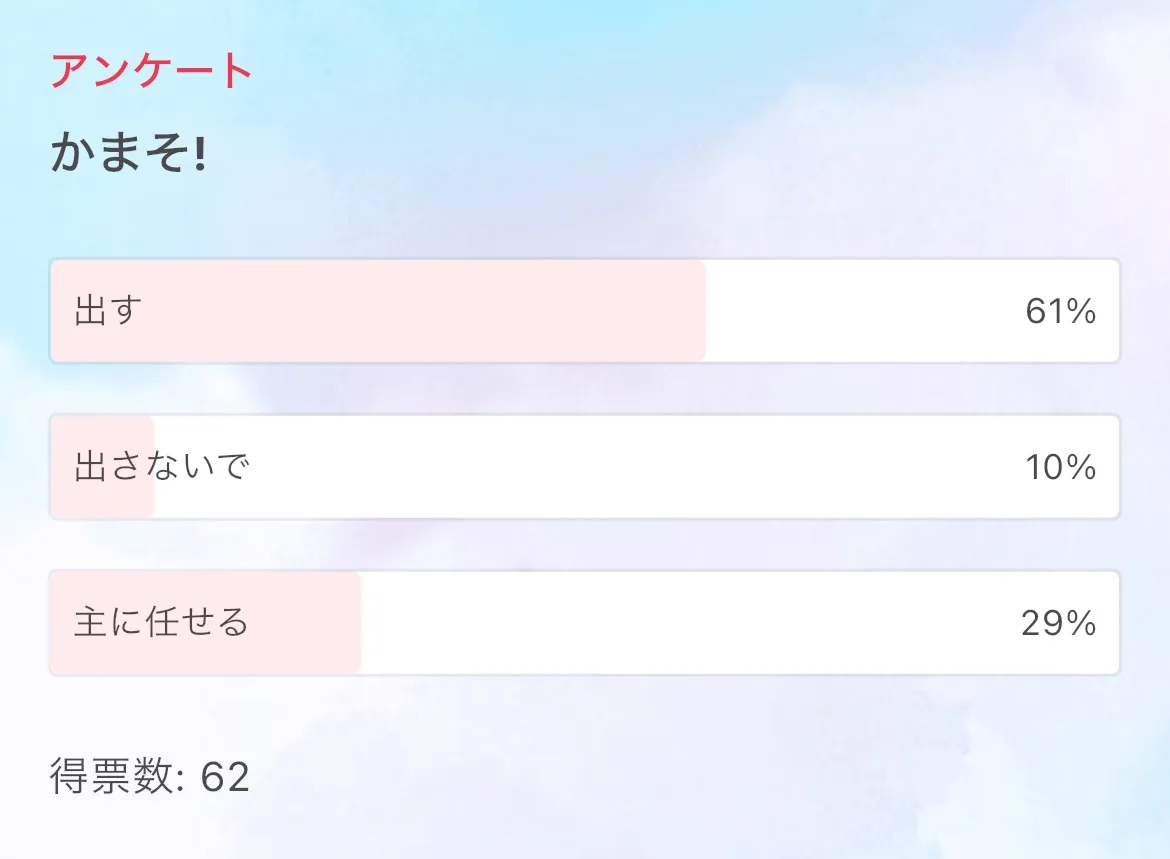This screenshot has height=859, width=1170.
Task: Click the 29% result percentage
Action: pos(1058,623)
